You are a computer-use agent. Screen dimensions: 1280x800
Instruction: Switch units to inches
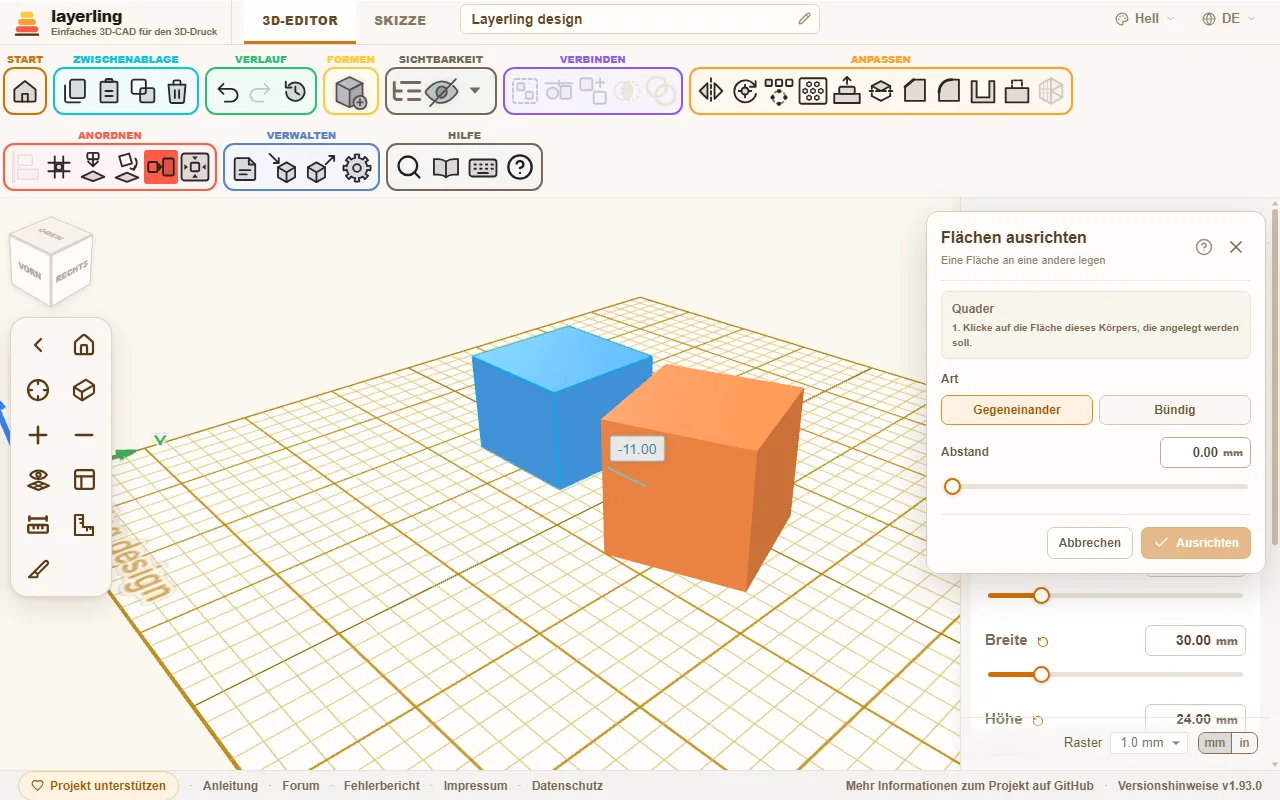click(1245, 743)
